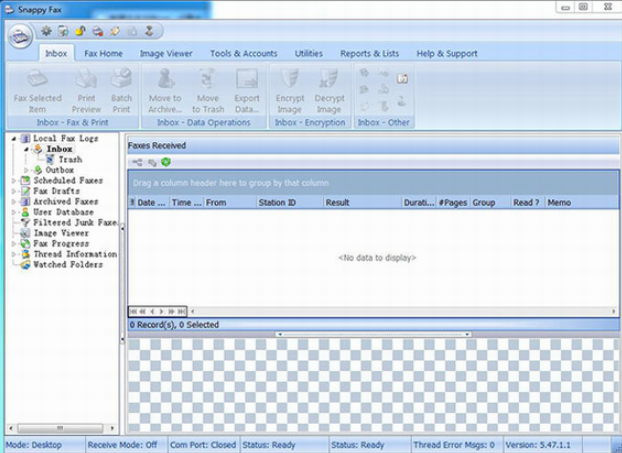Click Move to Archive ribbon icon
Screen dimensions: 622x453
tap(164, 79)
